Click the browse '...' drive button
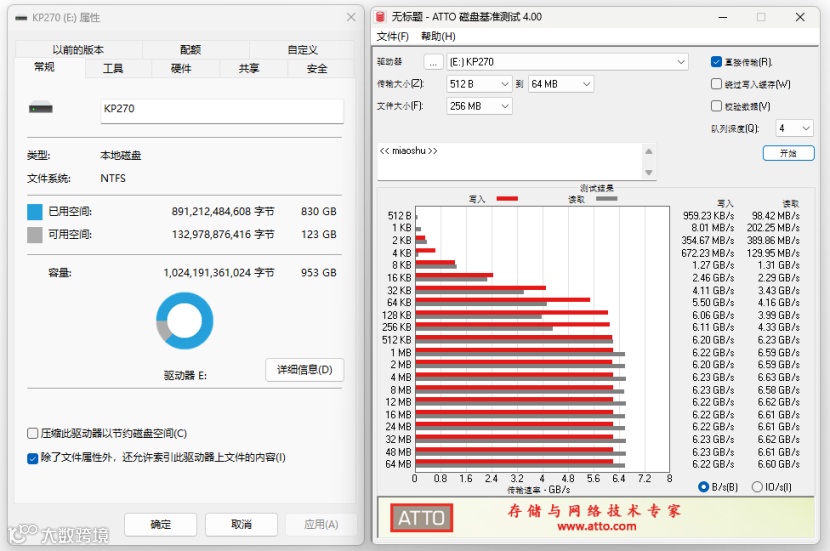Screen dimensions: 830x551 click(433, 62)
